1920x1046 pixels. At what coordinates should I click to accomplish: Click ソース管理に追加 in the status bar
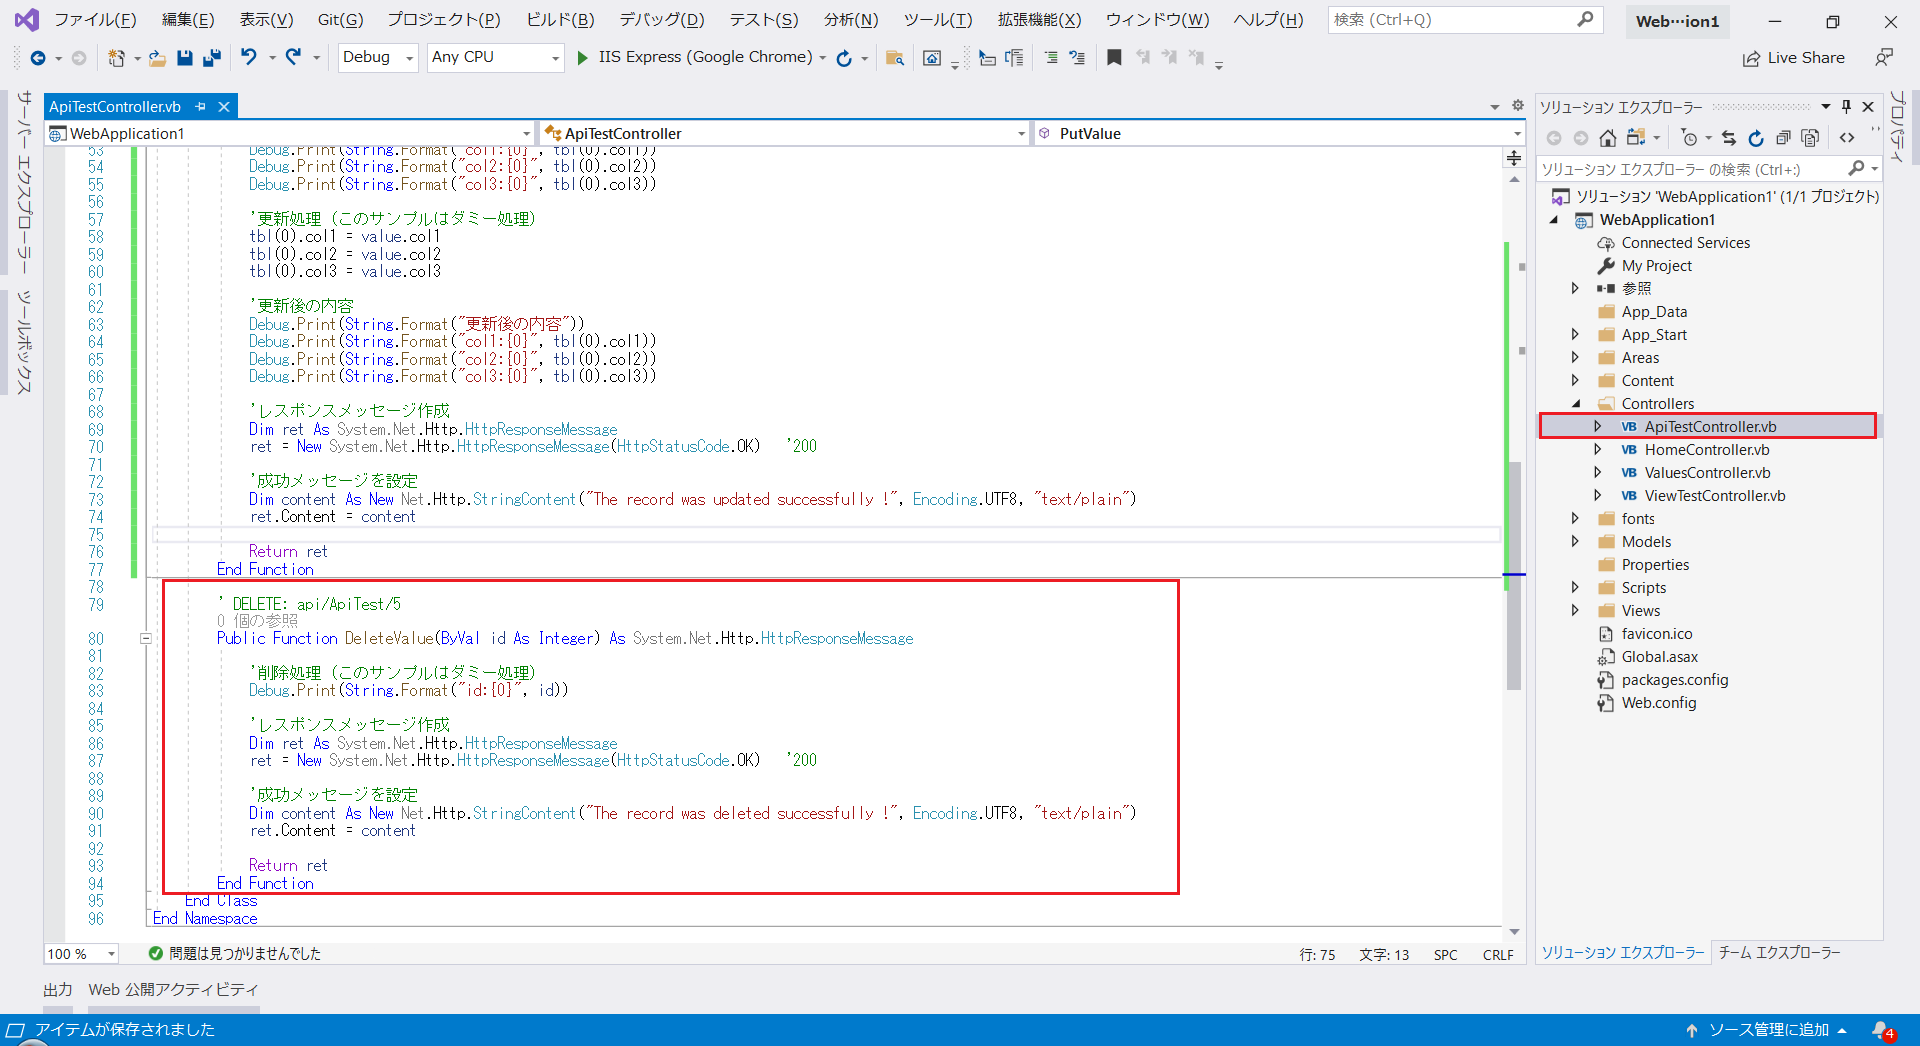1768,1029
